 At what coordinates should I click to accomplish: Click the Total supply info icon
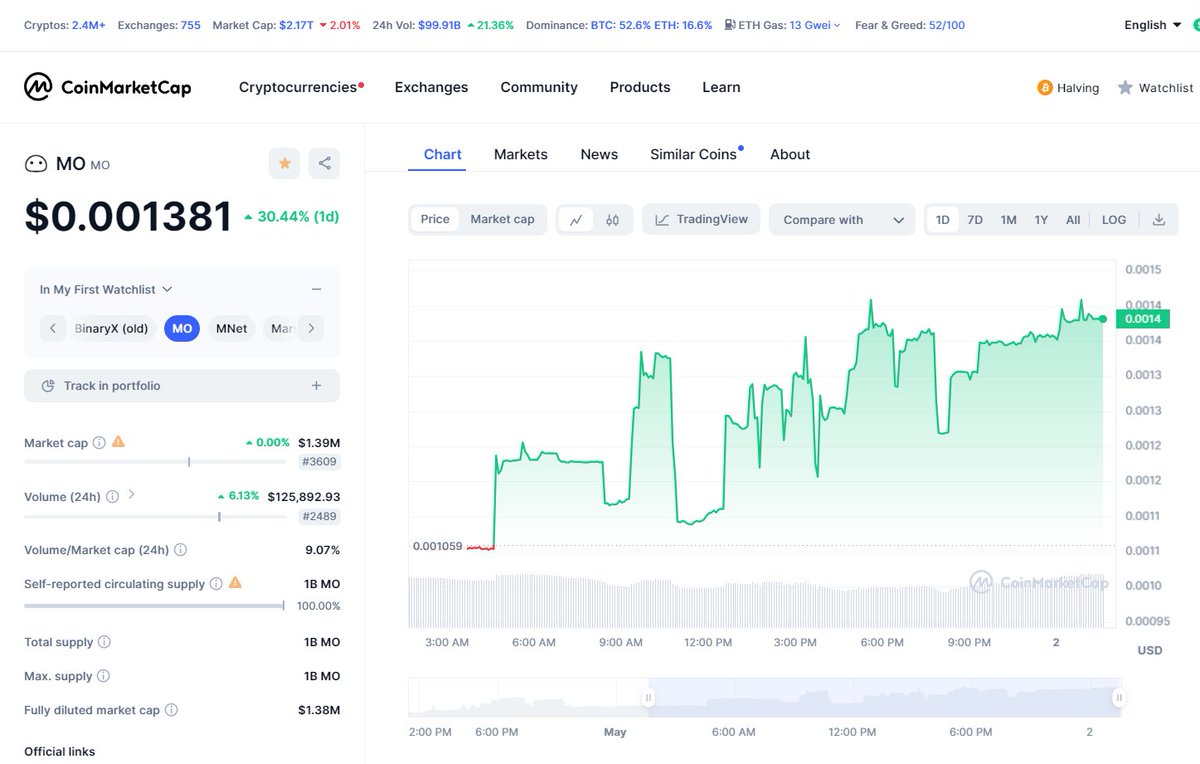[x=104, y=642]
